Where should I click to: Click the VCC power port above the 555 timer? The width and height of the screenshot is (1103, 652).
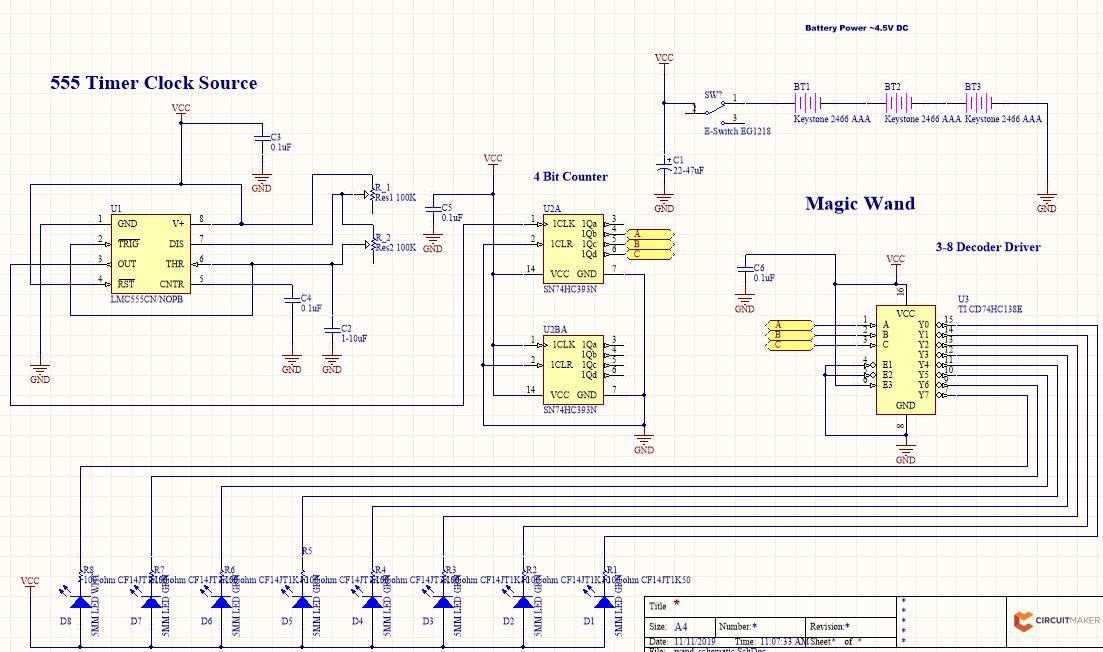pyautogui.click(x=181, y=109)
